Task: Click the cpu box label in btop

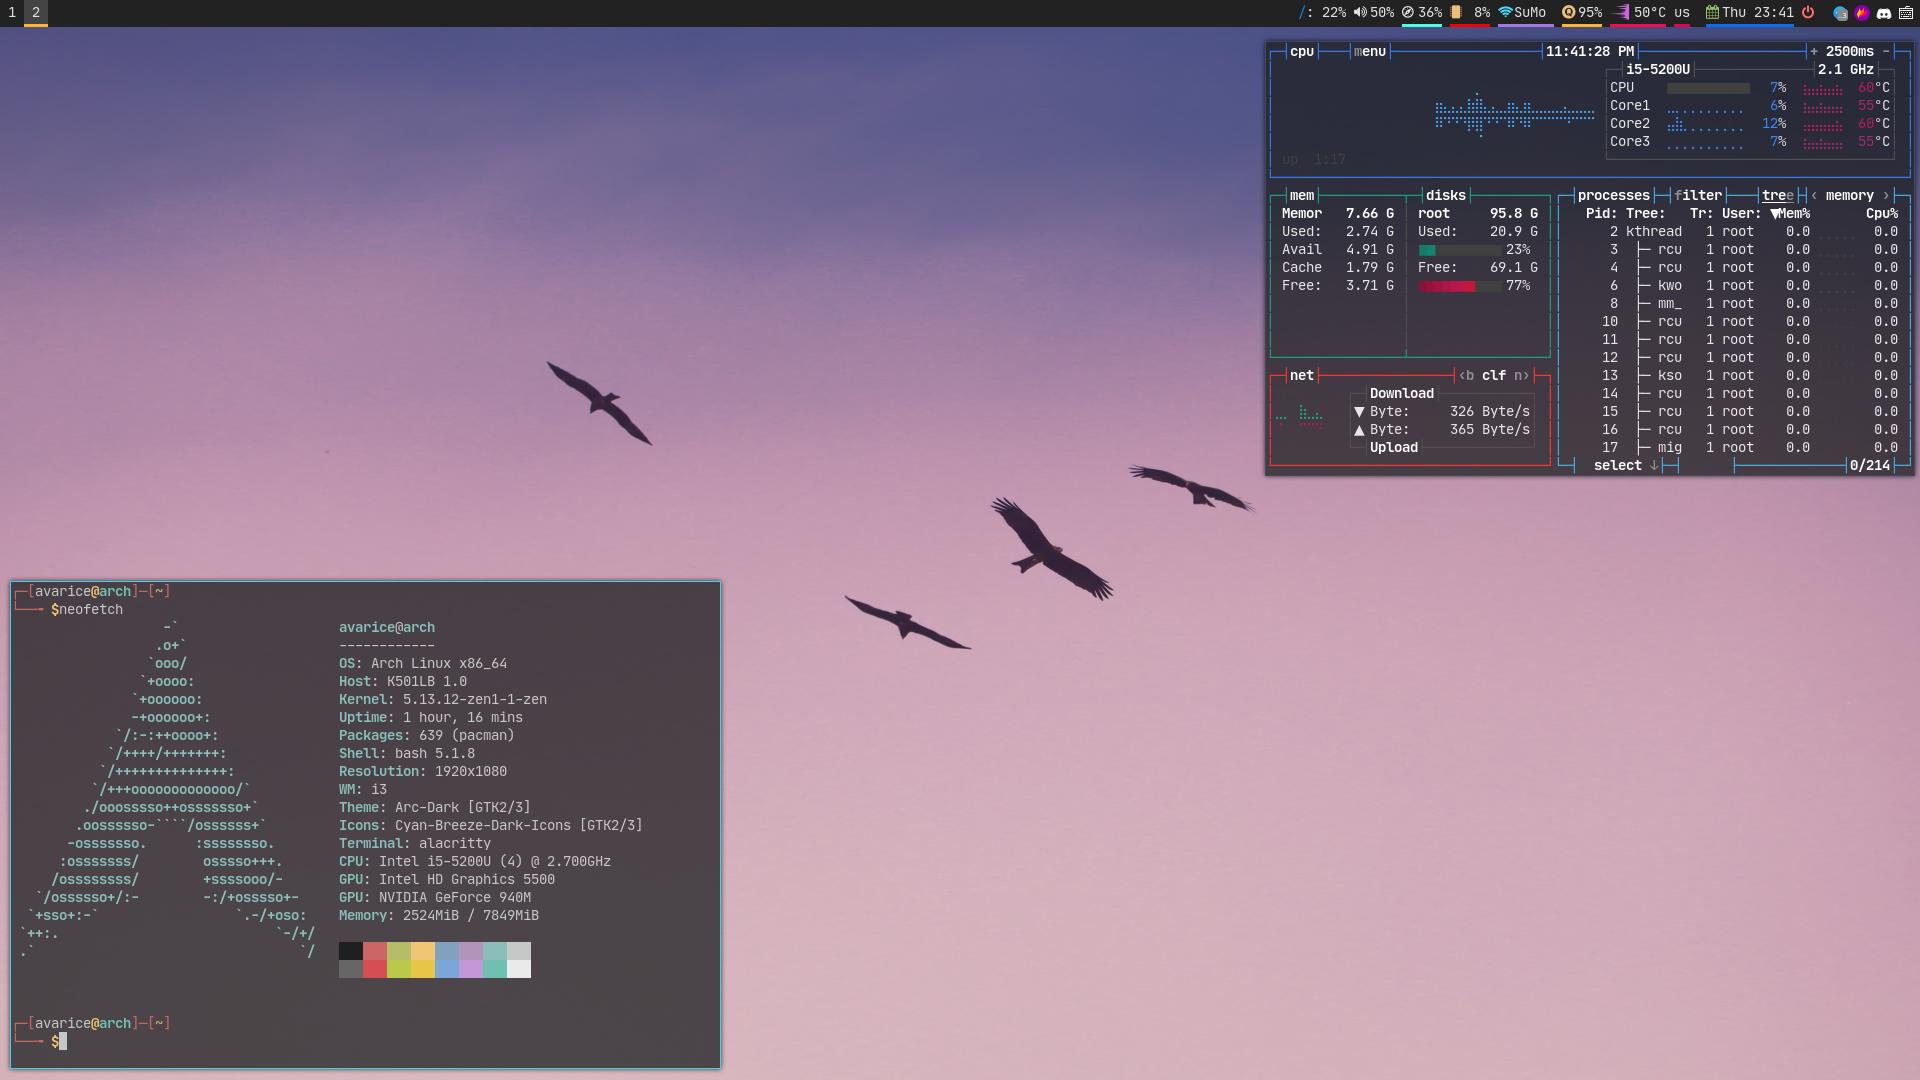Action: pos(1302,52)
